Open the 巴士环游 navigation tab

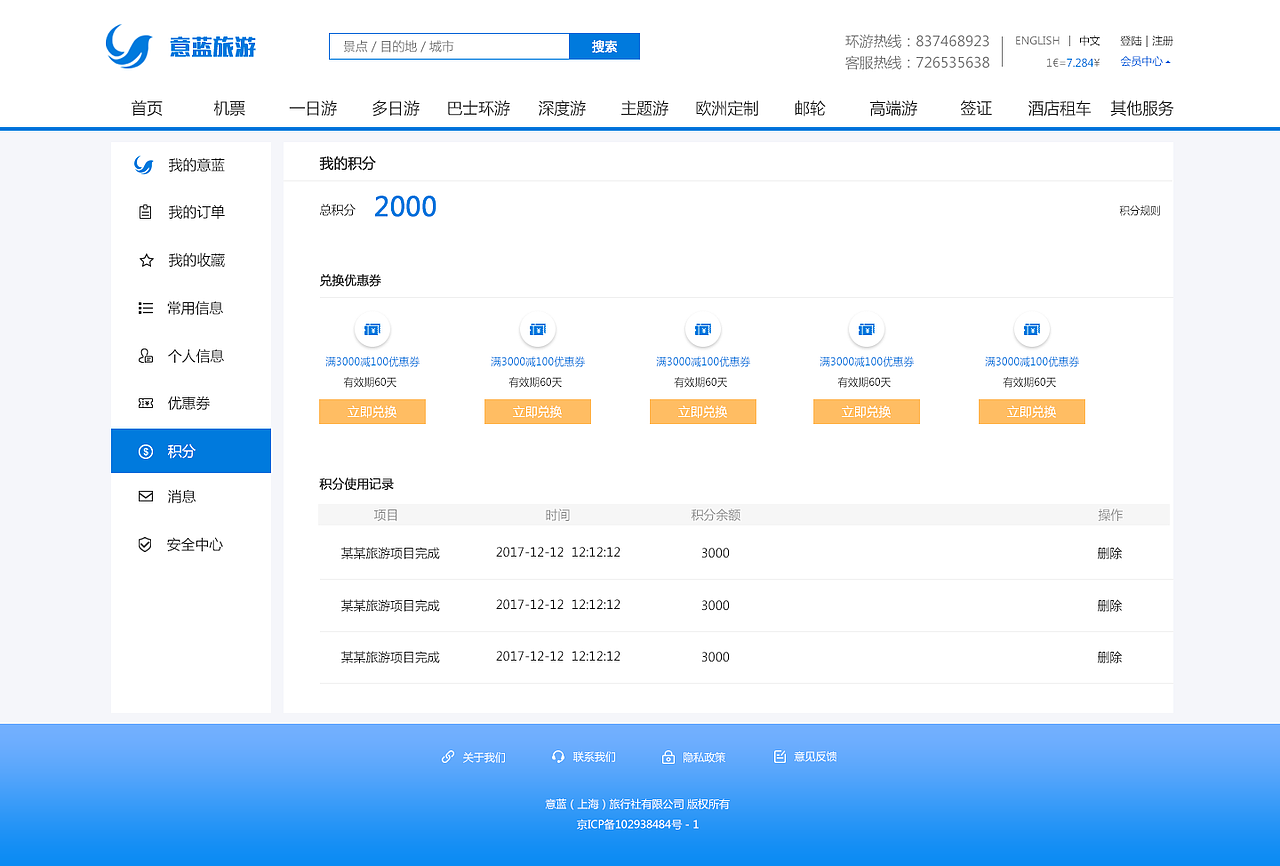pyautogui.click(x=479, y=109)
